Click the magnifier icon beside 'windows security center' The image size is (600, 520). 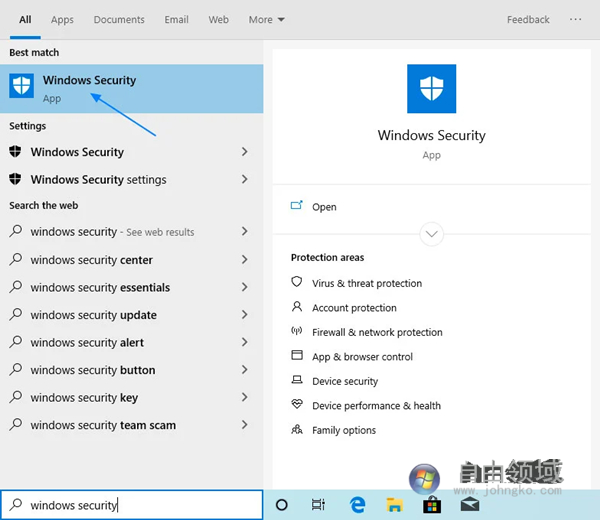(16, 259)
